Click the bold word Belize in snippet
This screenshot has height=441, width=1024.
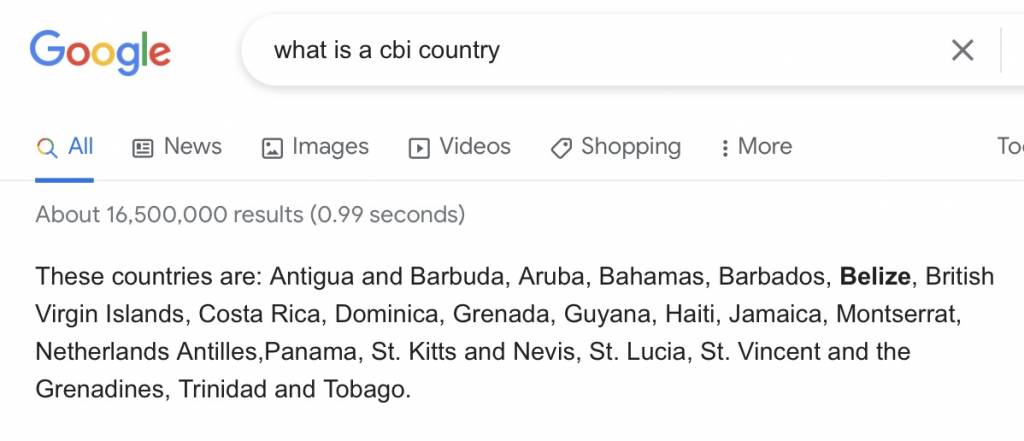[874, 276]
